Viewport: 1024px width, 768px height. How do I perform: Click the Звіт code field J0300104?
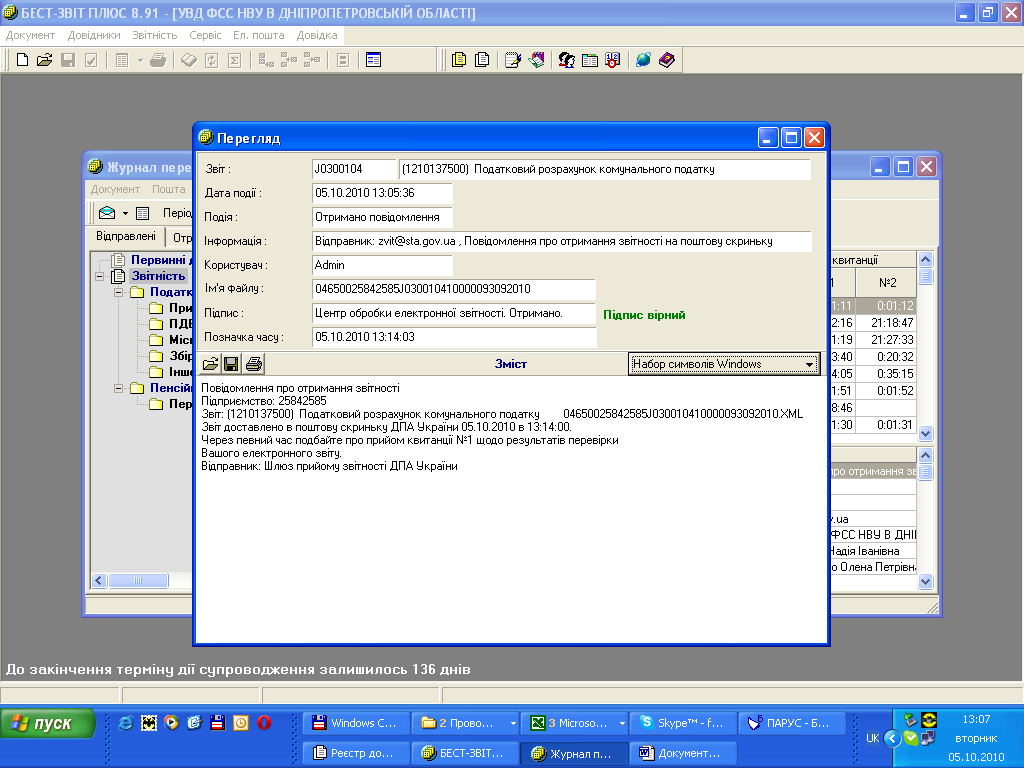[354, 169]
